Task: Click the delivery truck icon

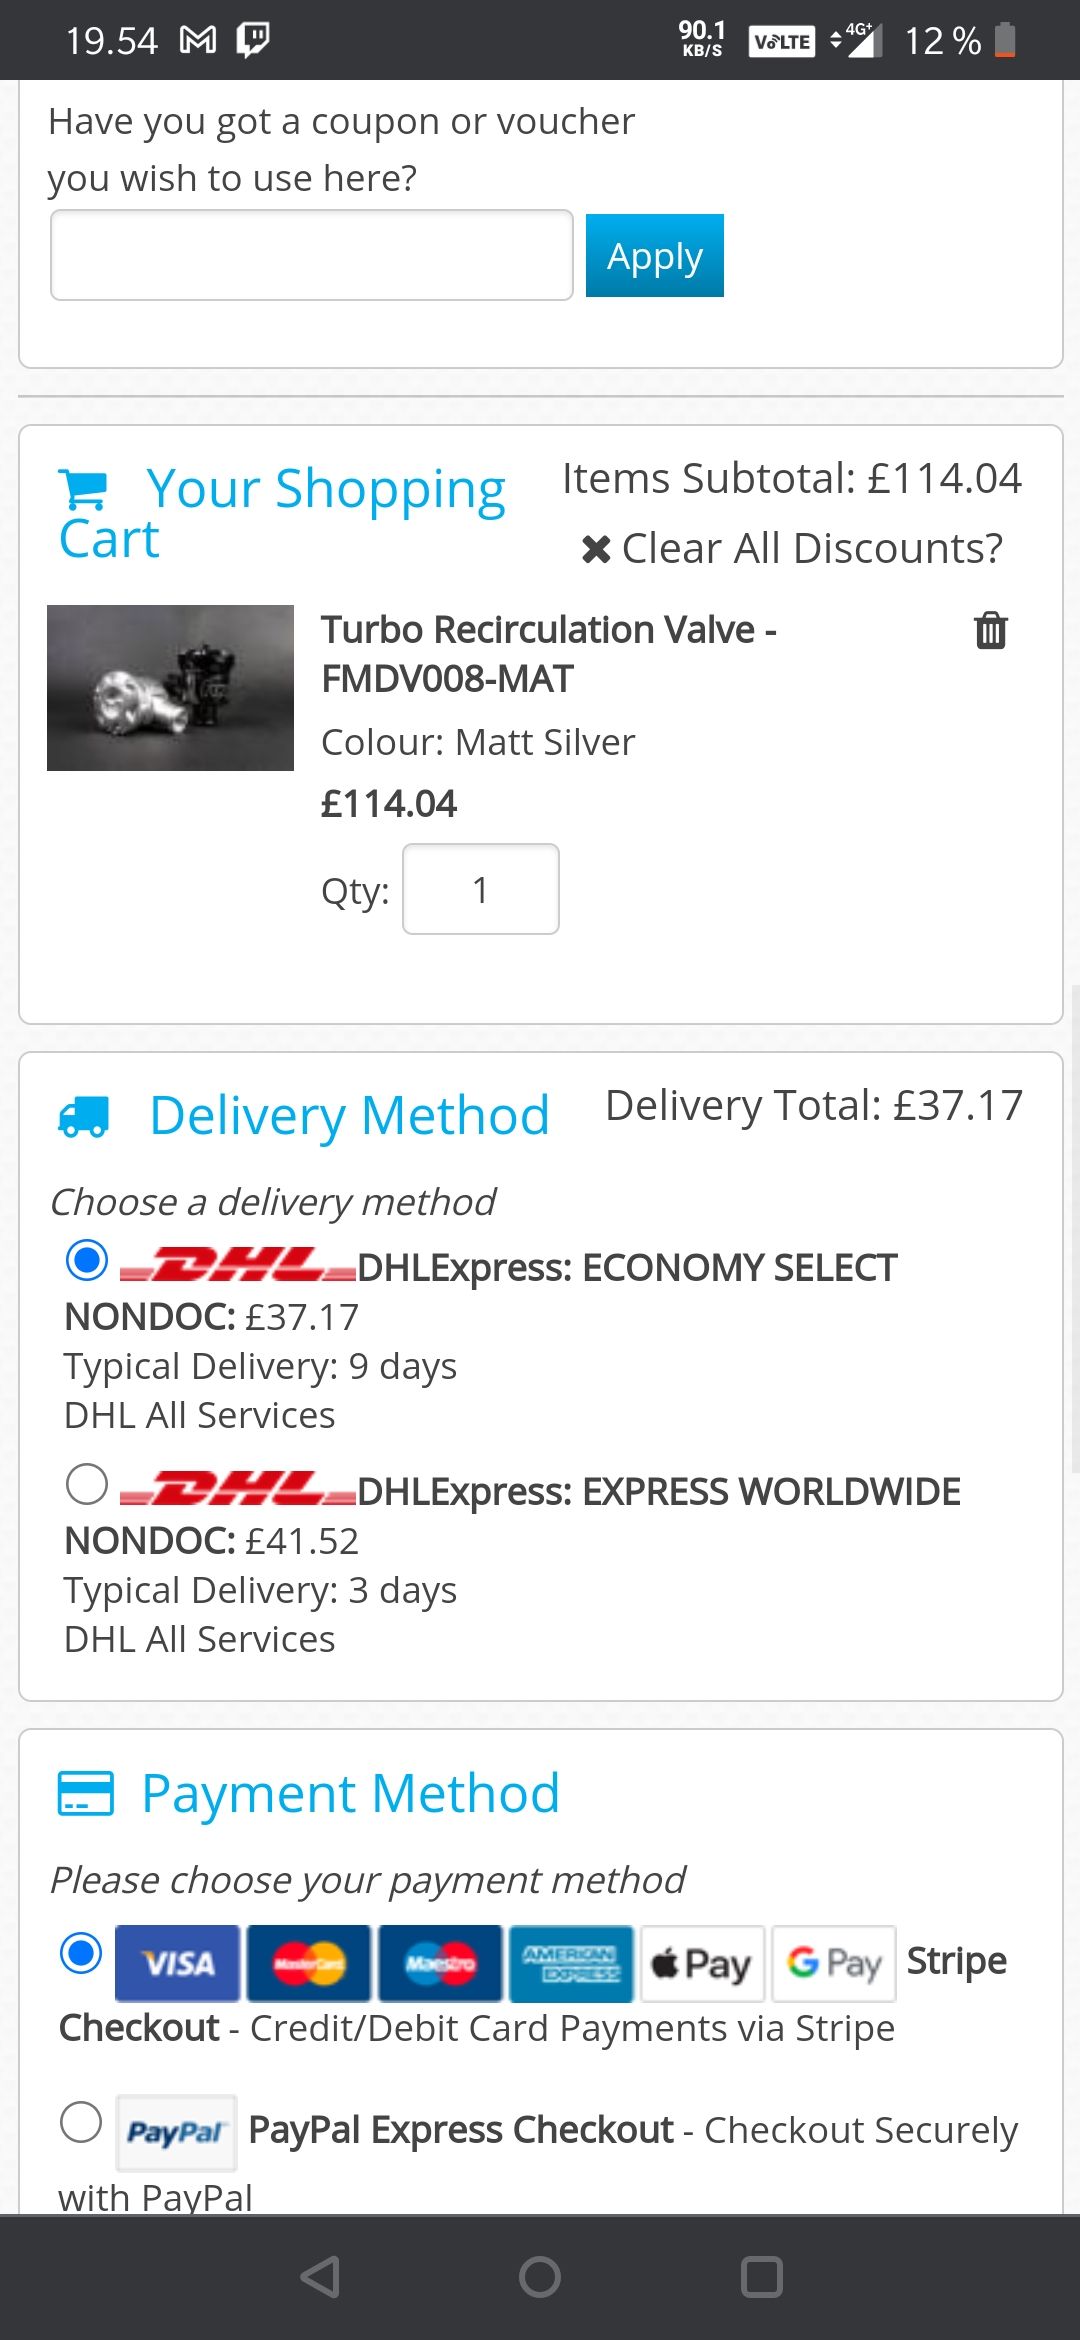Action: click(84, 1116)
